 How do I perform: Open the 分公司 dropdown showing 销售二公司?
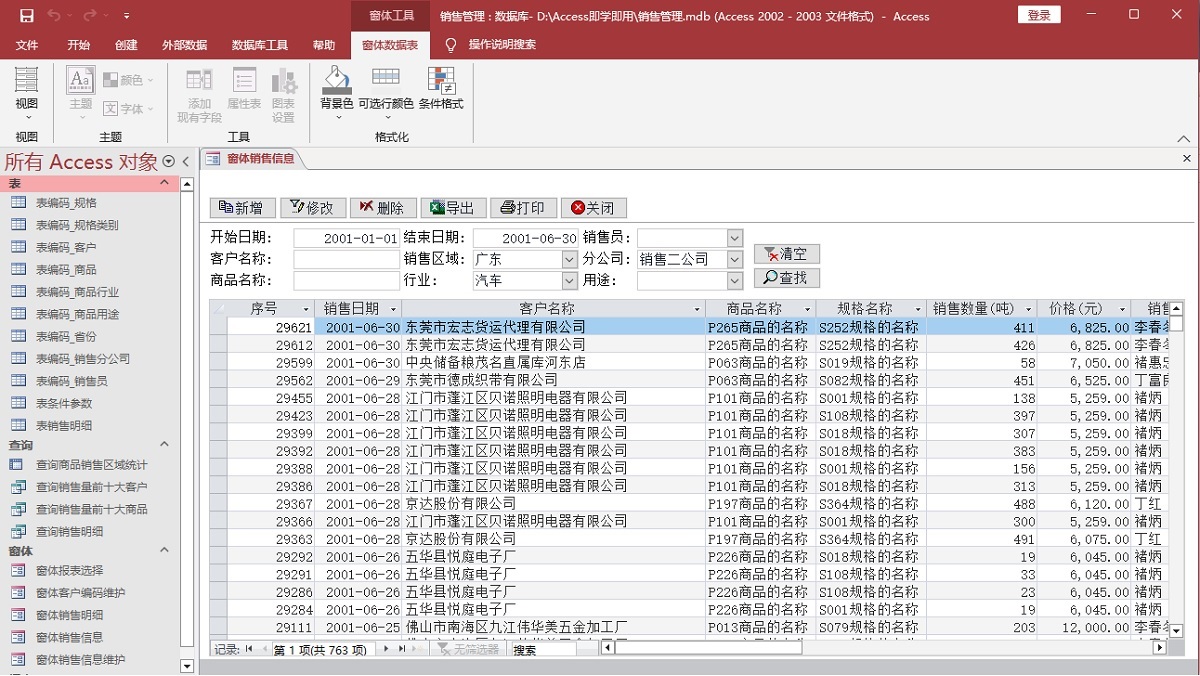(x=735, y=259)
